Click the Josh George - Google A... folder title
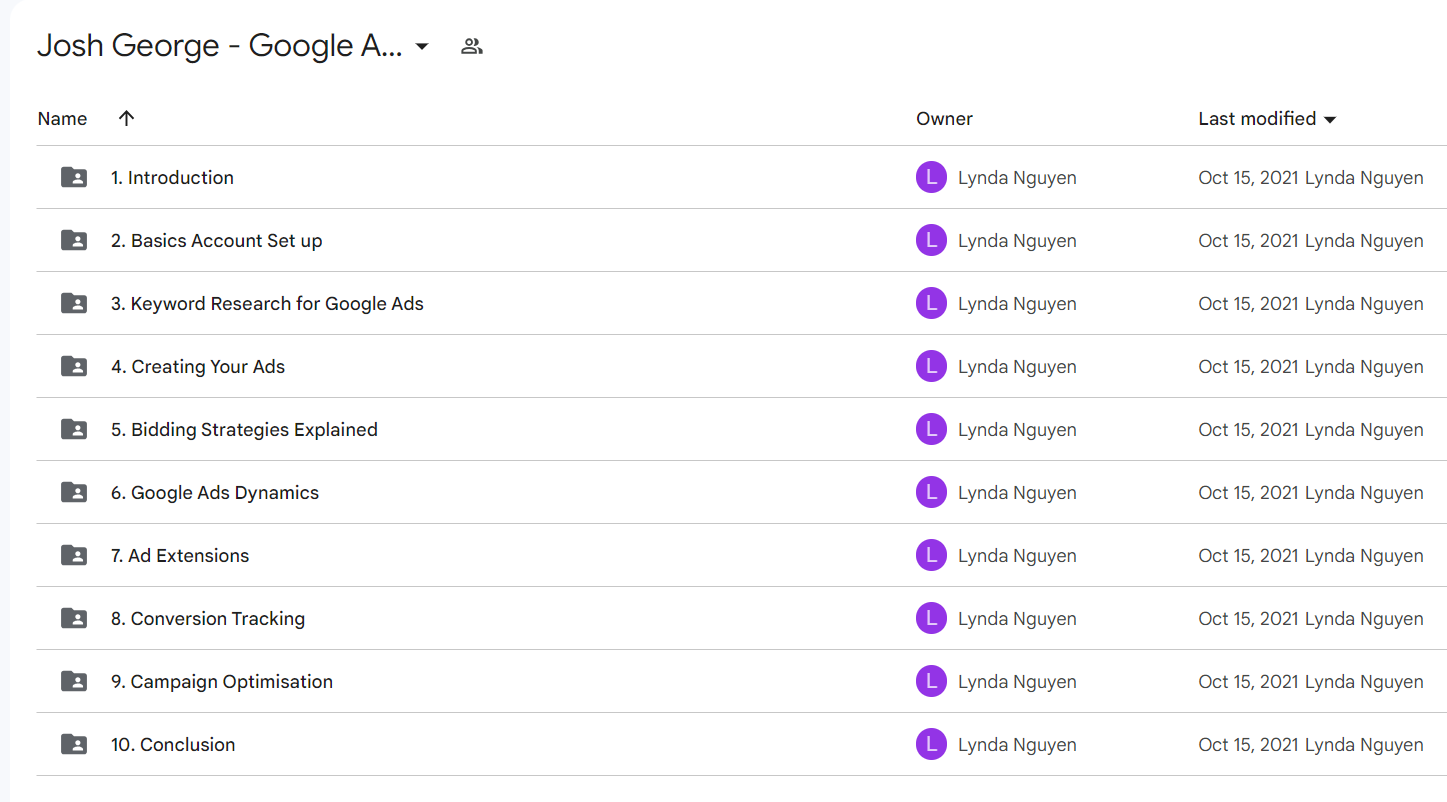1447x802 pixels. coord(220,46)
